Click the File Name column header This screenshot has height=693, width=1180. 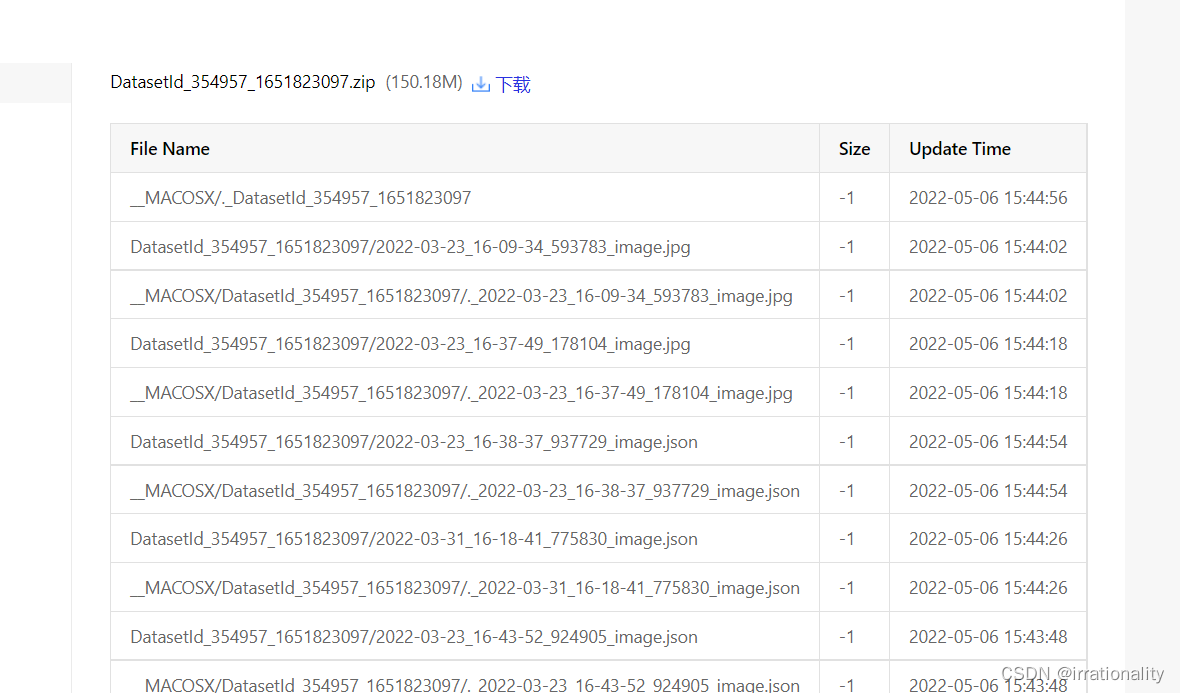coord(169,149)
